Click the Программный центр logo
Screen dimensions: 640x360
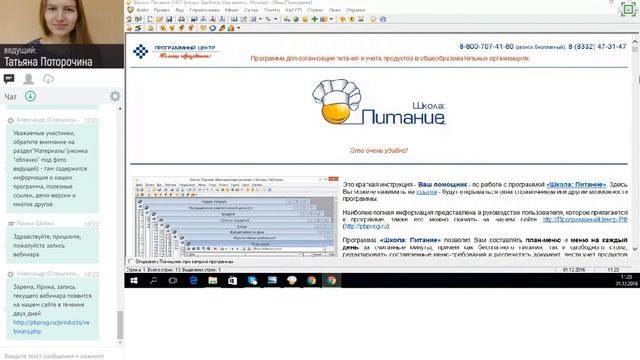point(175,51)
